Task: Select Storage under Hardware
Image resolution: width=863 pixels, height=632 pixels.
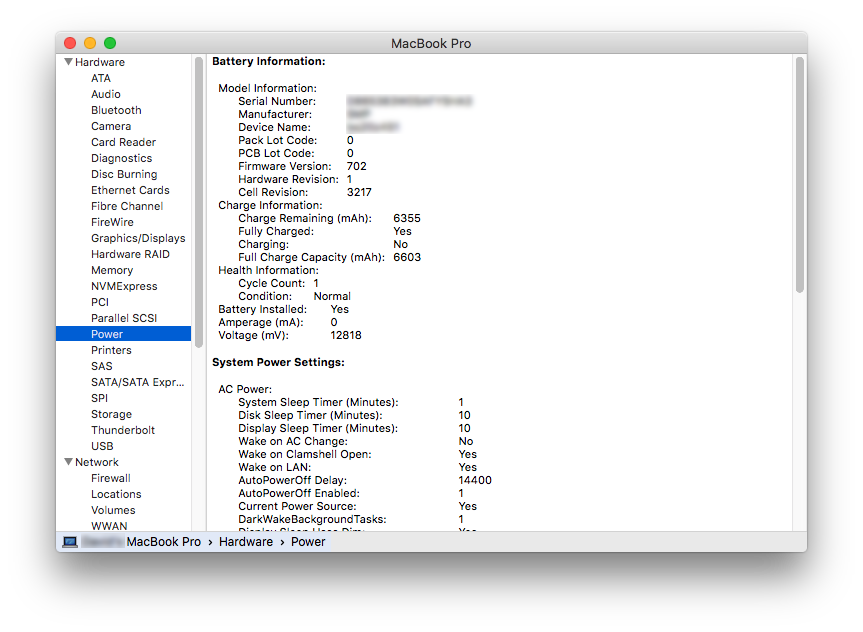Action: (x=111, y=414)
